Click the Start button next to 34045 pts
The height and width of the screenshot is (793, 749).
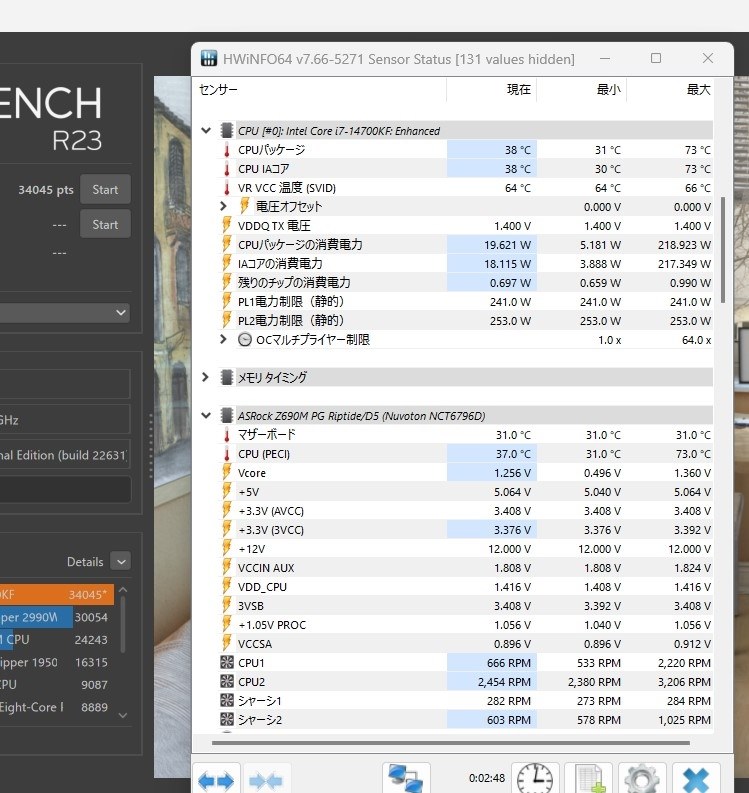[x=105, y=190]
